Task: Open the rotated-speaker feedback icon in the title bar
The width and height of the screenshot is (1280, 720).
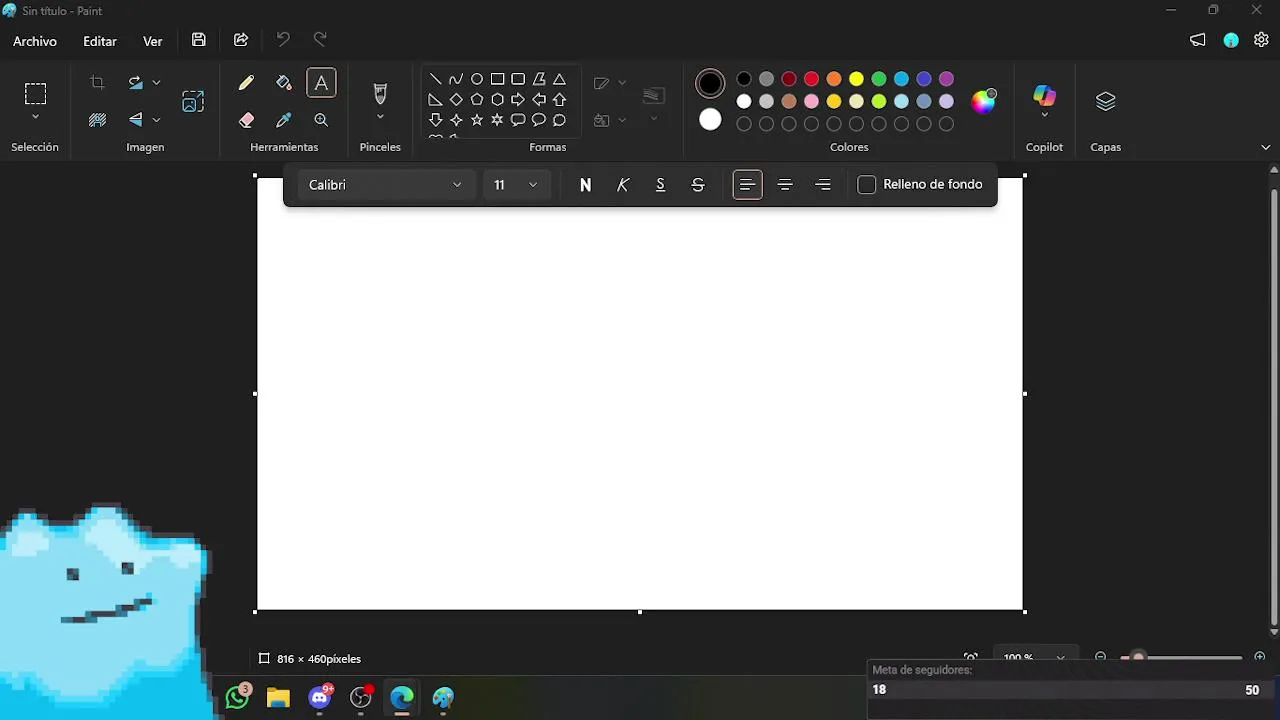Action: (1198, 40)
